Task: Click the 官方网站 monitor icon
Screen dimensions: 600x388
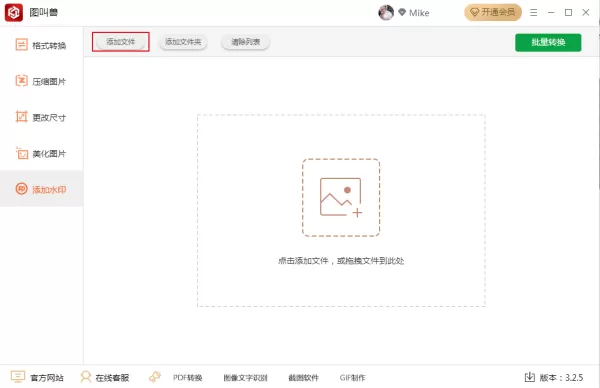Action: click(18, 377)
